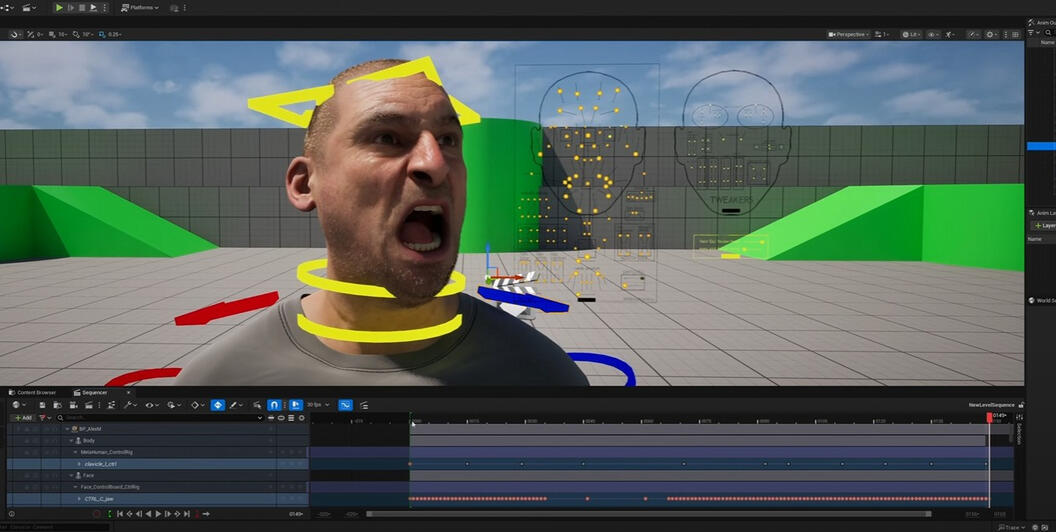The height and width of the screenshot is (532, 1056).
Task: Open play mode options three-dot menu
Action: pyautogui.click(x=103, y=7)
